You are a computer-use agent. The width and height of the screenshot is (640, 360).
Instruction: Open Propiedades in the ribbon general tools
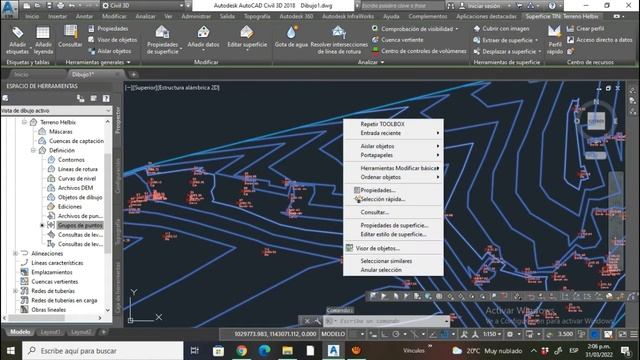coord(108,29)
